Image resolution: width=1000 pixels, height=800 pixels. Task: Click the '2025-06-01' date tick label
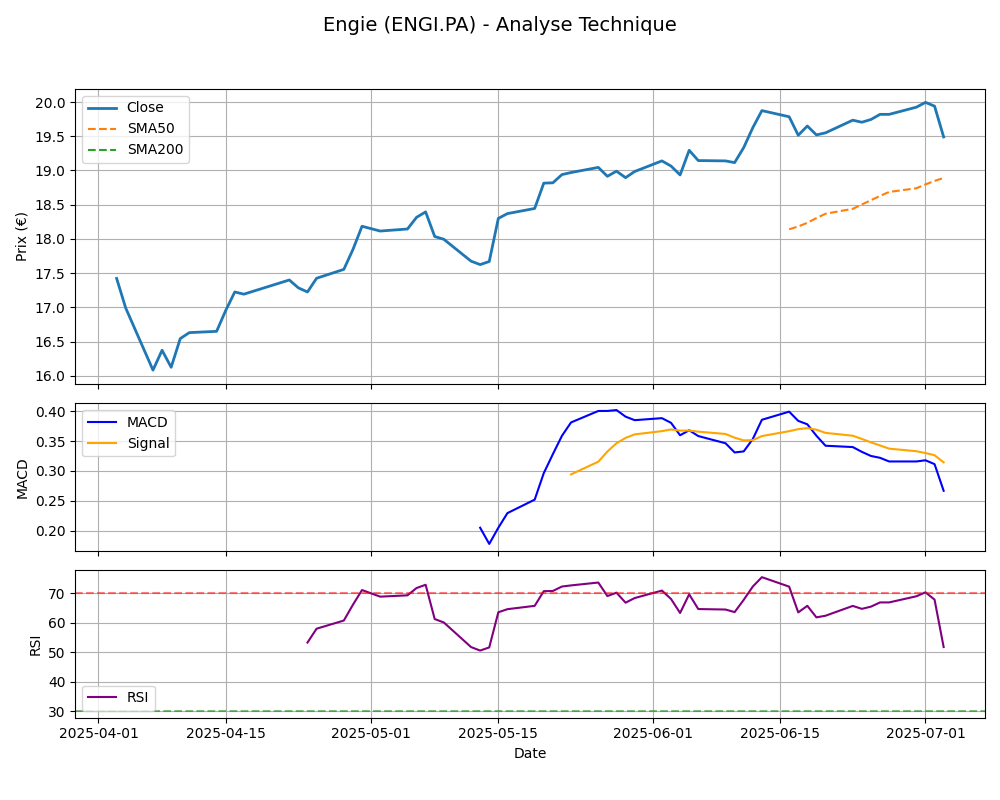click(653, 733)
